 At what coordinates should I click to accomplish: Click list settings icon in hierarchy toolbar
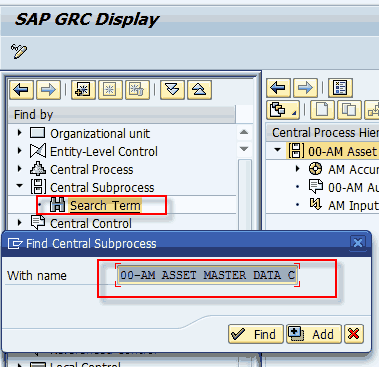pyautogui.click(x=340, y=88)
